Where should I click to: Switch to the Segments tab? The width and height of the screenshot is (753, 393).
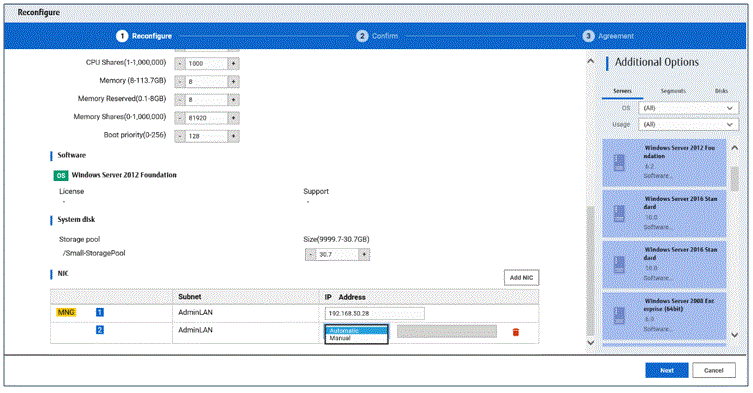673,91
